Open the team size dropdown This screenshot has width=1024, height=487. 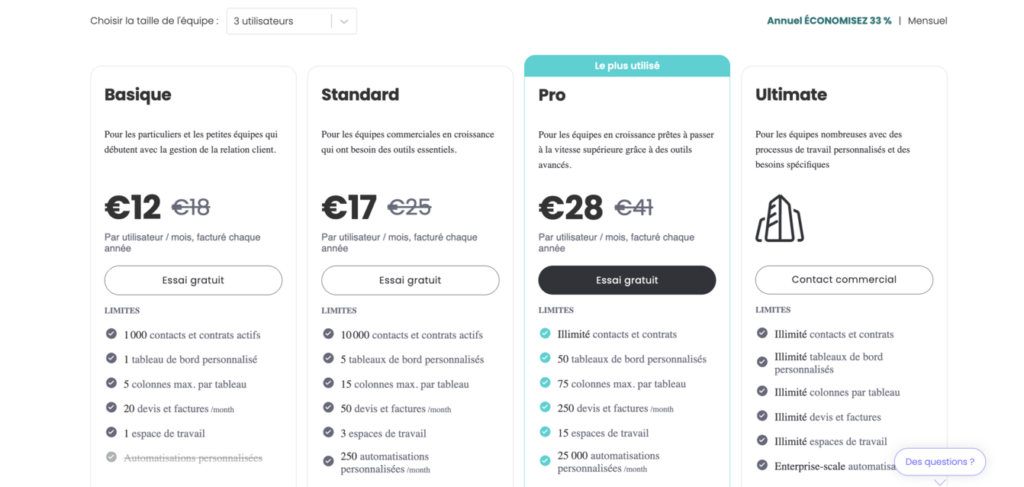click(x=279, y=21)
